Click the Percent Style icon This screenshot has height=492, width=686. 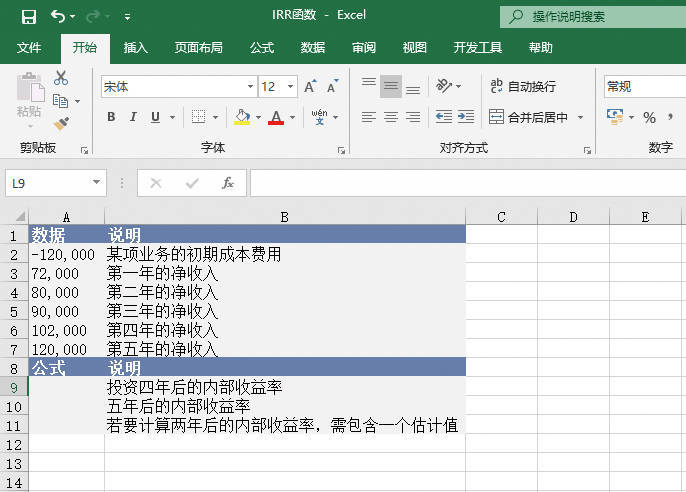click(x=649, y=117)
